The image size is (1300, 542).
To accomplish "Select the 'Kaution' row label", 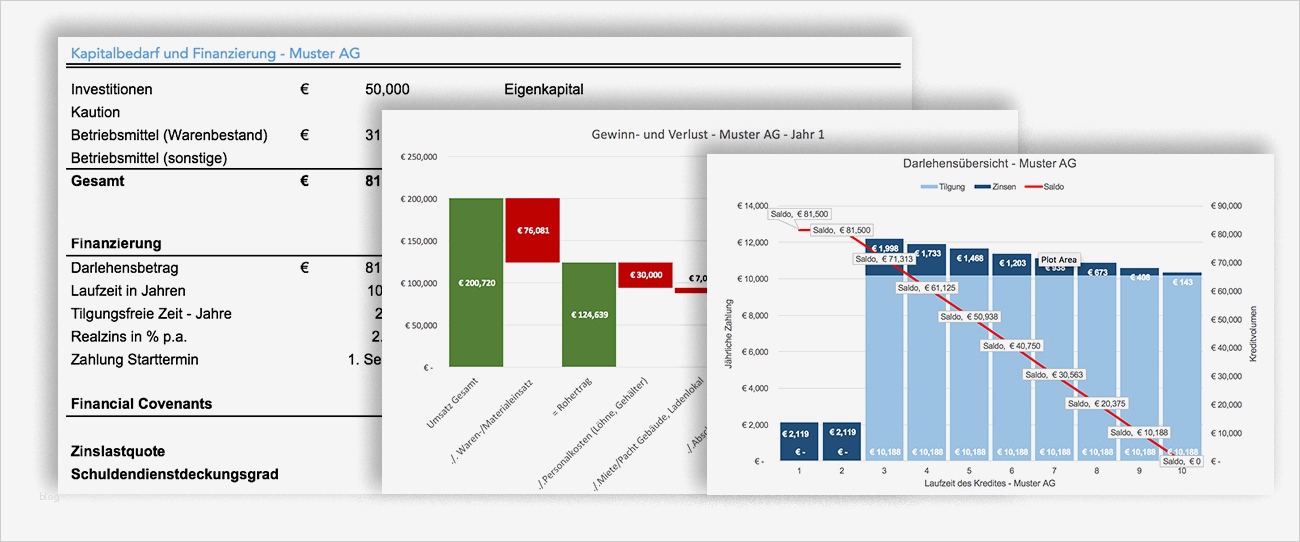I will coord(95,112).
